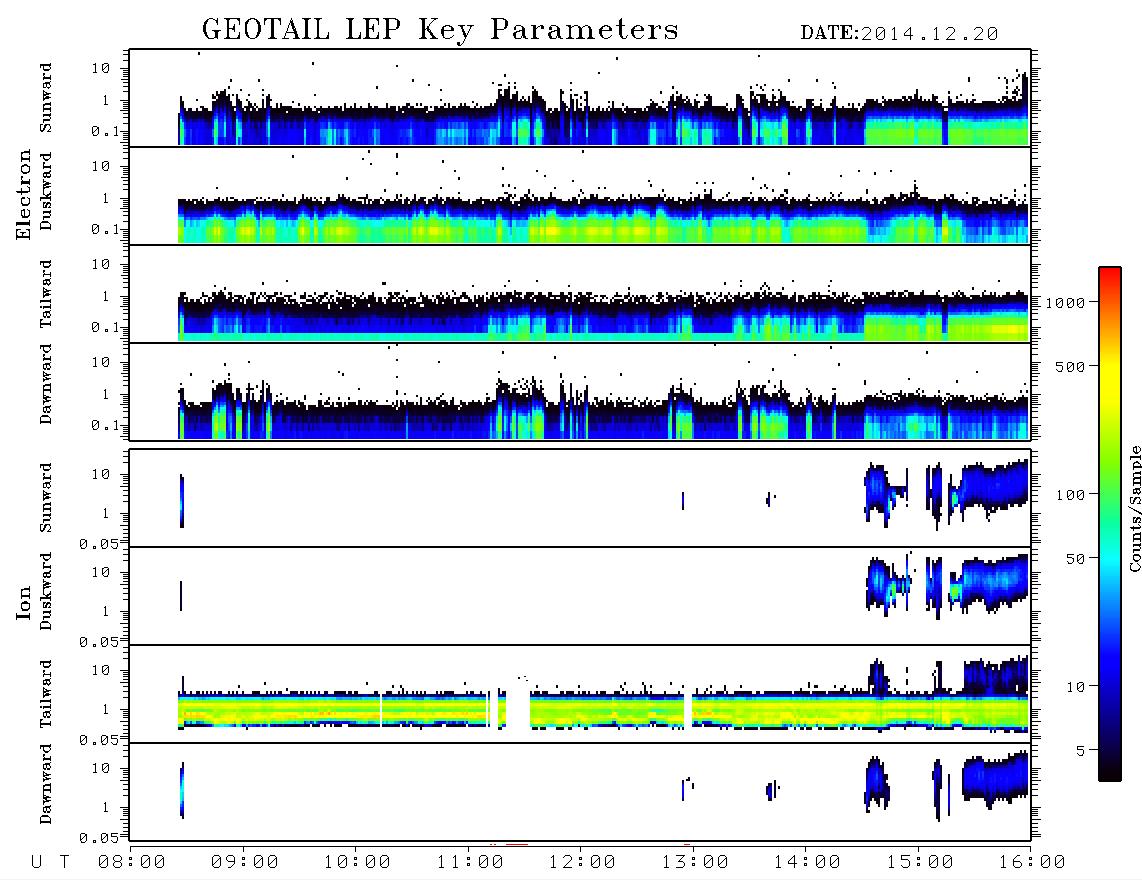Click the 16:00 time axis label
Viewport: 1142px width, 880px height.
point(1032,863)
